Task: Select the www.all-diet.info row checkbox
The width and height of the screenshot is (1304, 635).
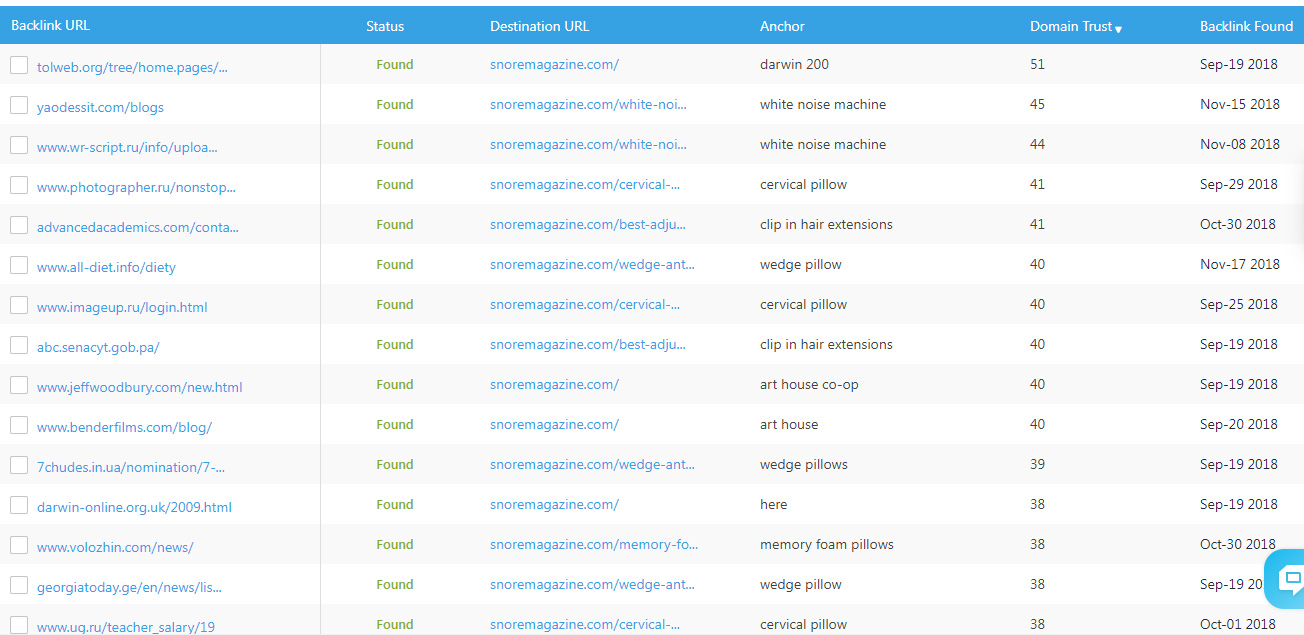Action: (x=19, y=265)
